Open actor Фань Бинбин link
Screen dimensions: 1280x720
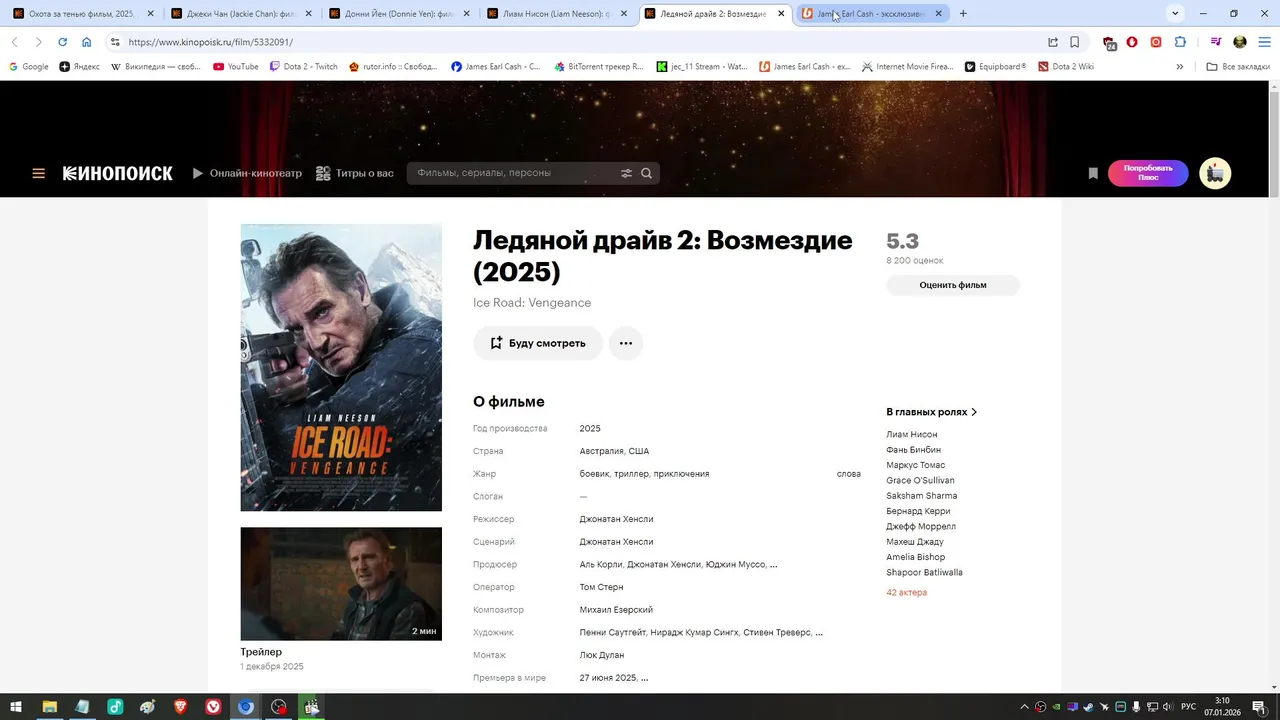tap(913, 450)
